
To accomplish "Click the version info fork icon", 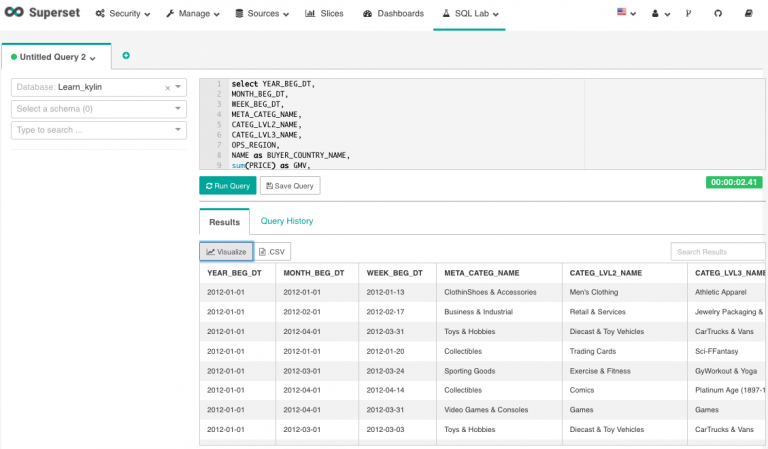I will tap(687, 14).
